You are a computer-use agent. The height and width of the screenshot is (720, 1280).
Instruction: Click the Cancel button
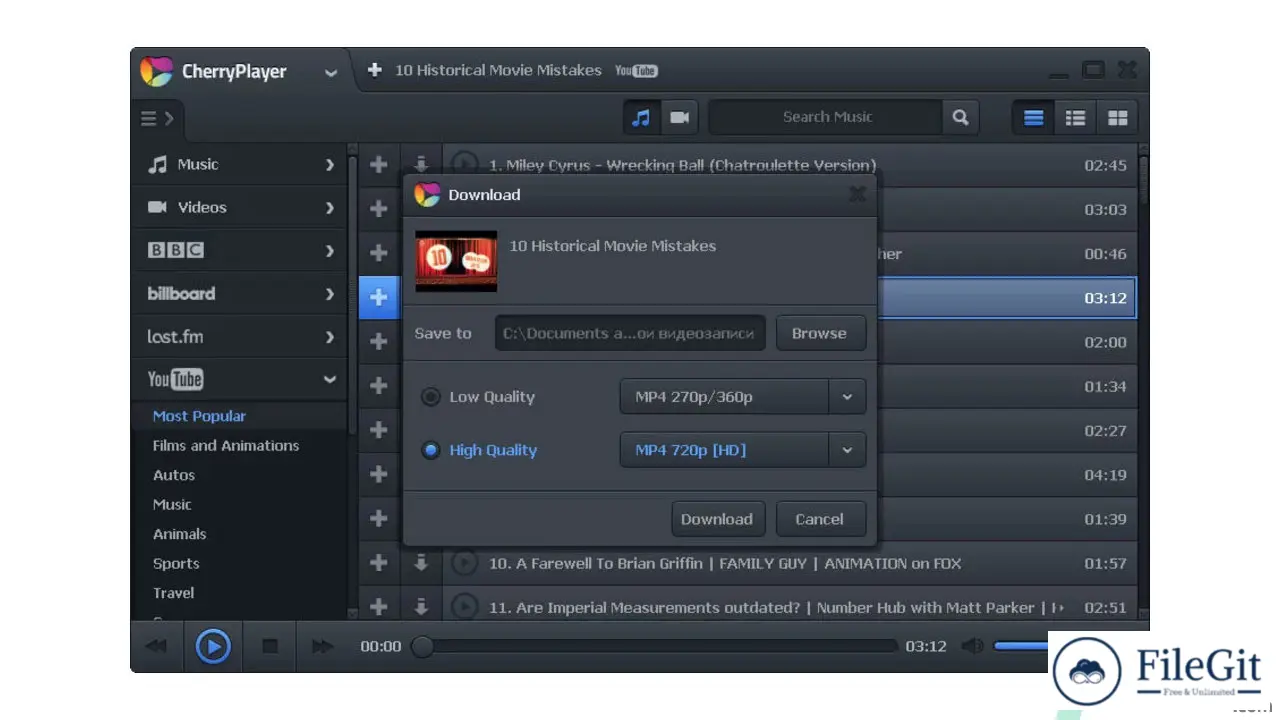[x=819, y=519]
